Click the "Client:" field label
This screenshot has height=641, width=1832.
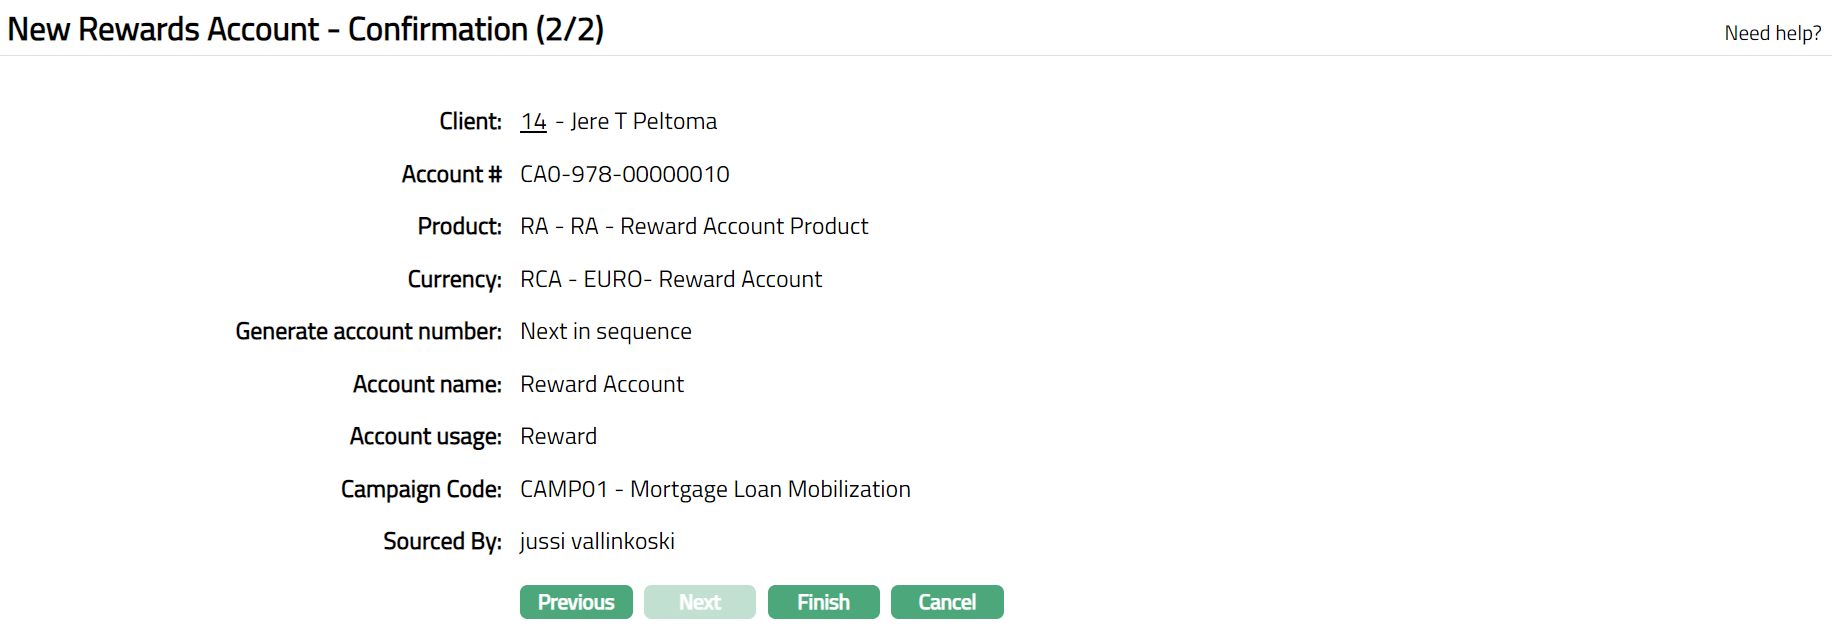tap(470, 122)
